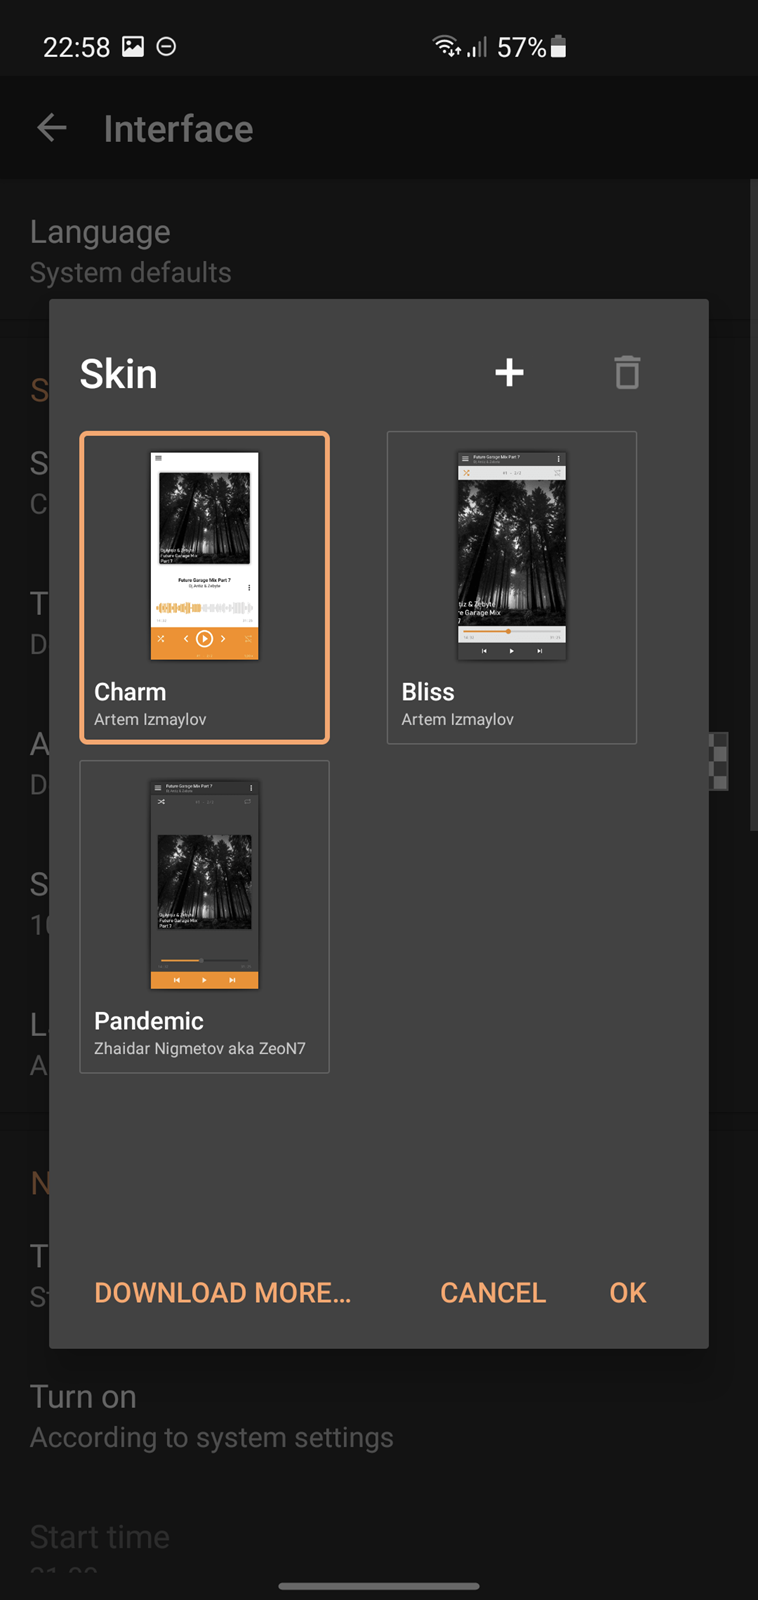The height and width of the screenshot is (1600, 758).
Task: Tap the do-not-disturb status icon
Action: coord(167,46)
